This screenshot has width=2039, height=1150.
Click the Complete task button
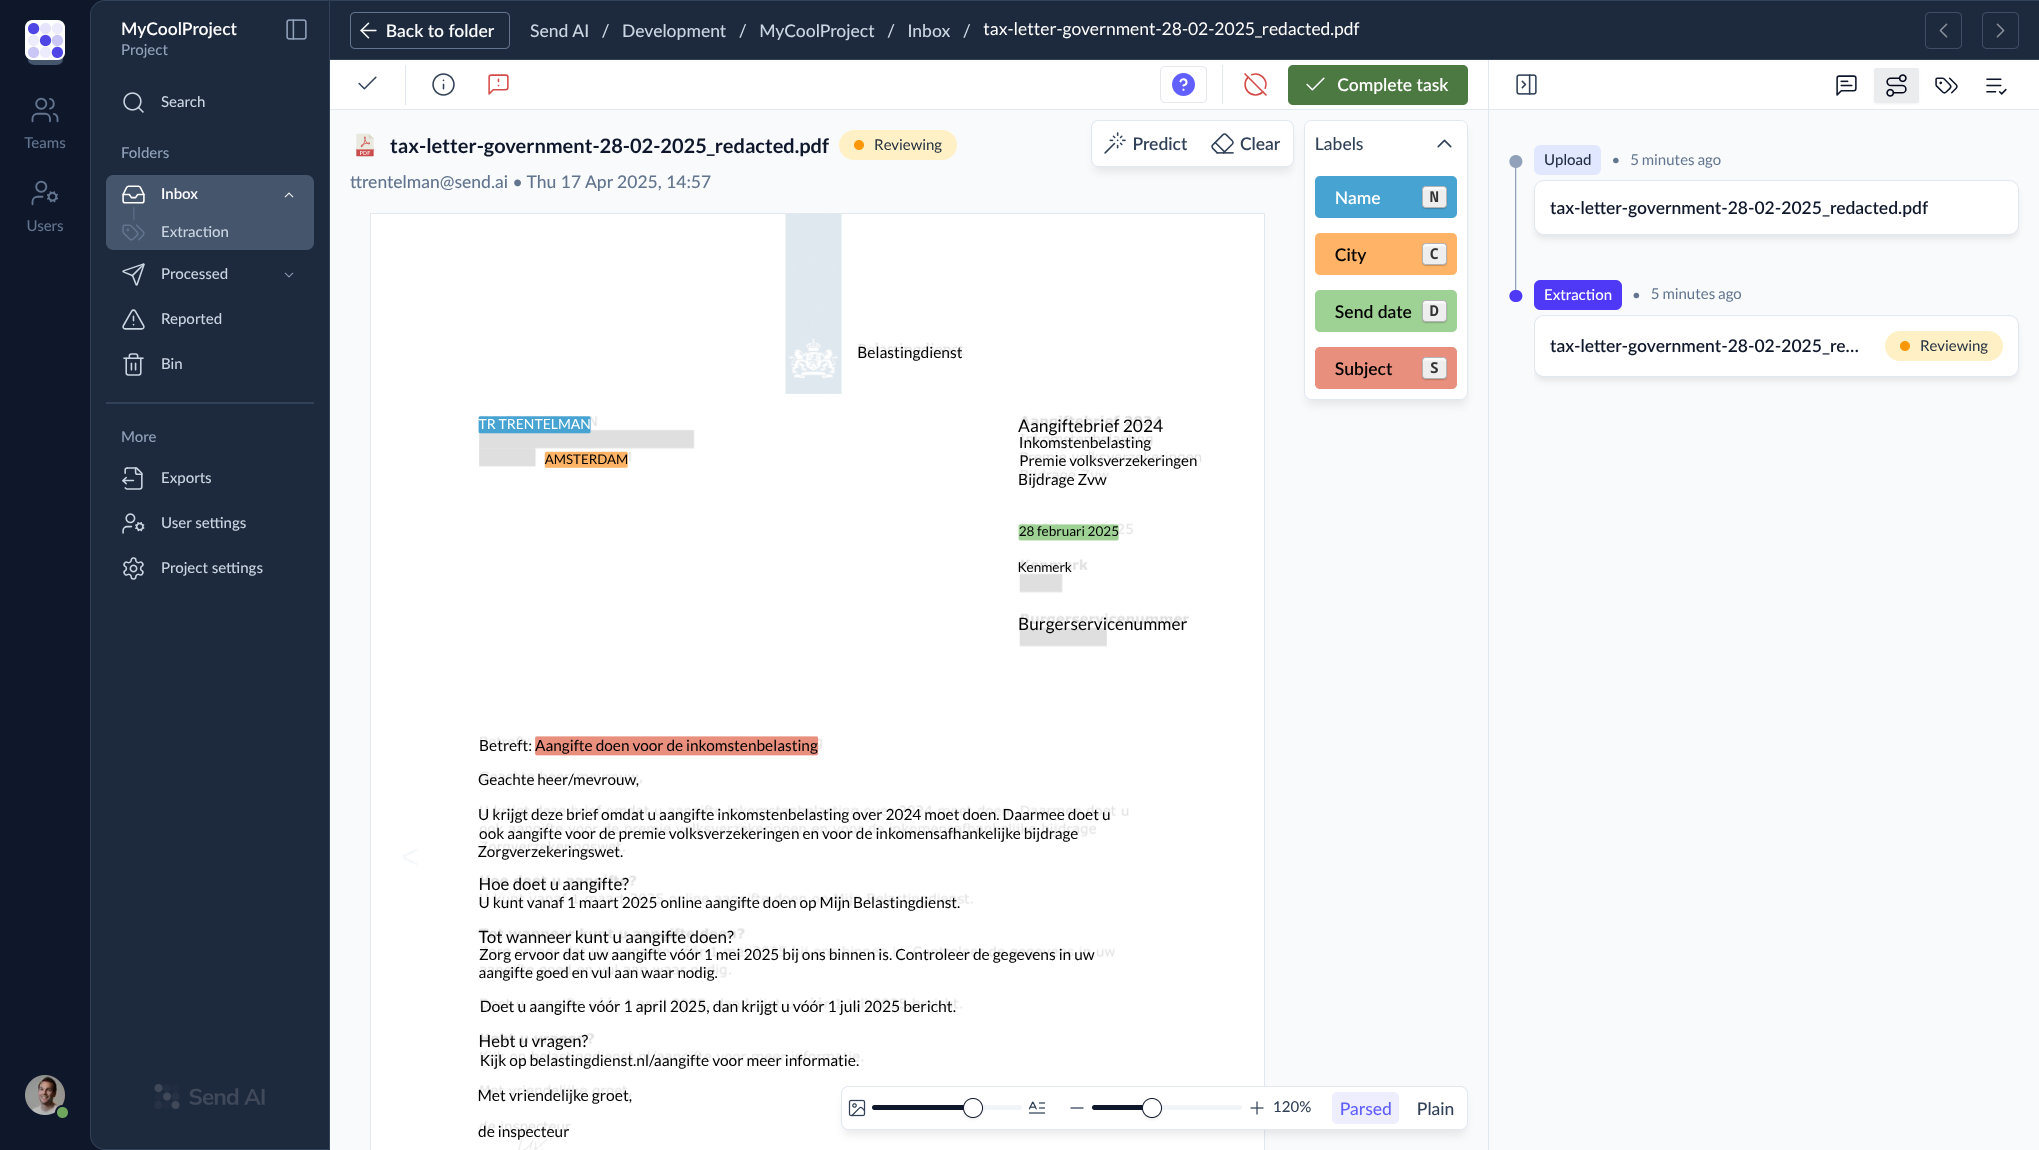tap(1377, 85)
